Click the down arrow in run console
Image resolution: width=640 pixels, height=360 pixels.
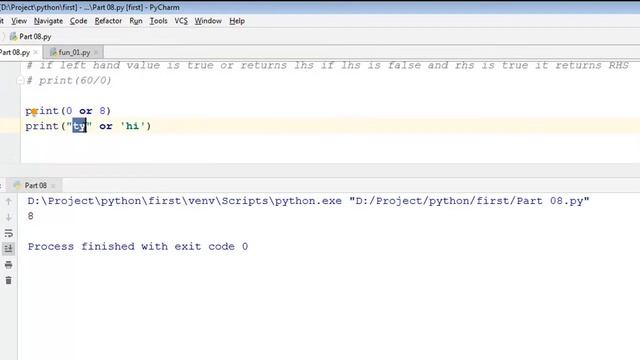[9, 217]
